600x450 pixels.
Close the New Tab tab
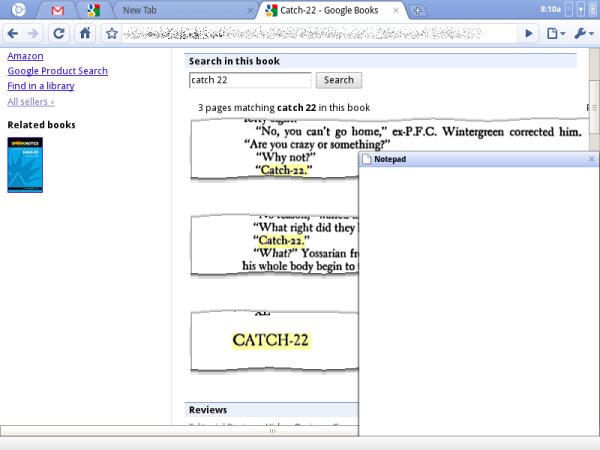(250, 11)
